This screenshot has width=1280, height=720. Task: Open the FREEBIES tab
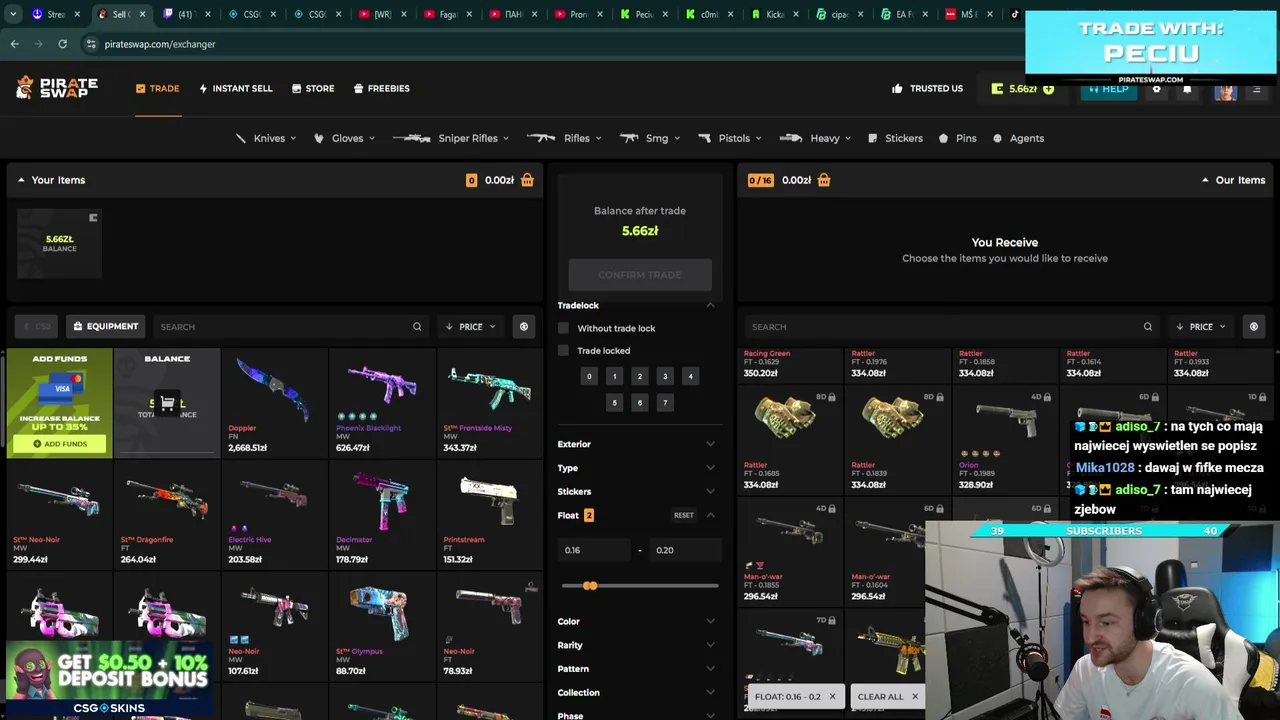pyautogui.click(x=382, y=88)
